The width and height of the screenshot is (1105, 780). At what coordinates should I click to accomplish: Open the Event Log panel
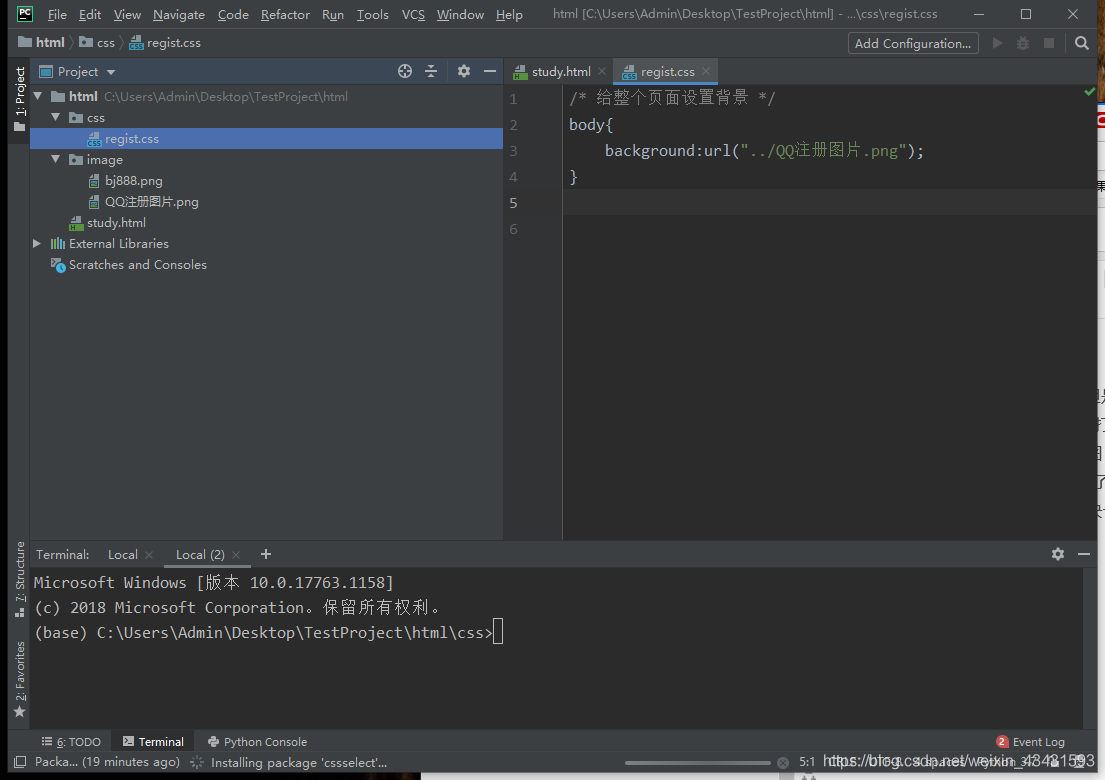tap(1038, 741)
